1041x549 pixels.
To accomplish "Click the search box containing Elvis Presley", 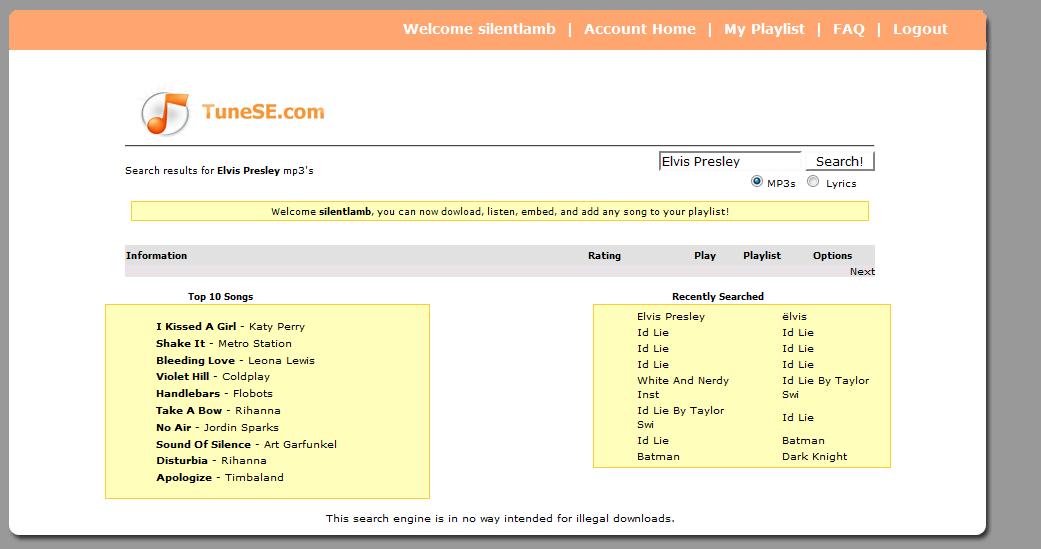I will coord(730,161).
